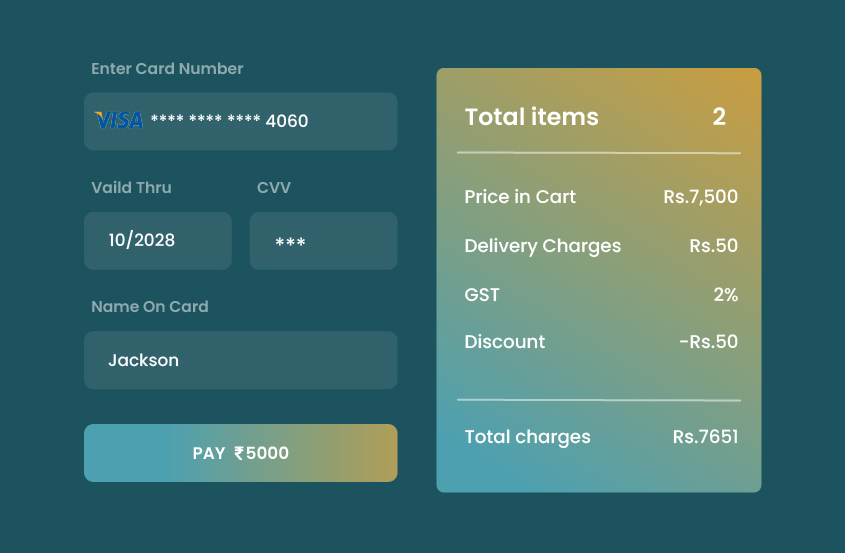
Task: Click the Rs.7651 total charges amount
Action: pos(705,437)
